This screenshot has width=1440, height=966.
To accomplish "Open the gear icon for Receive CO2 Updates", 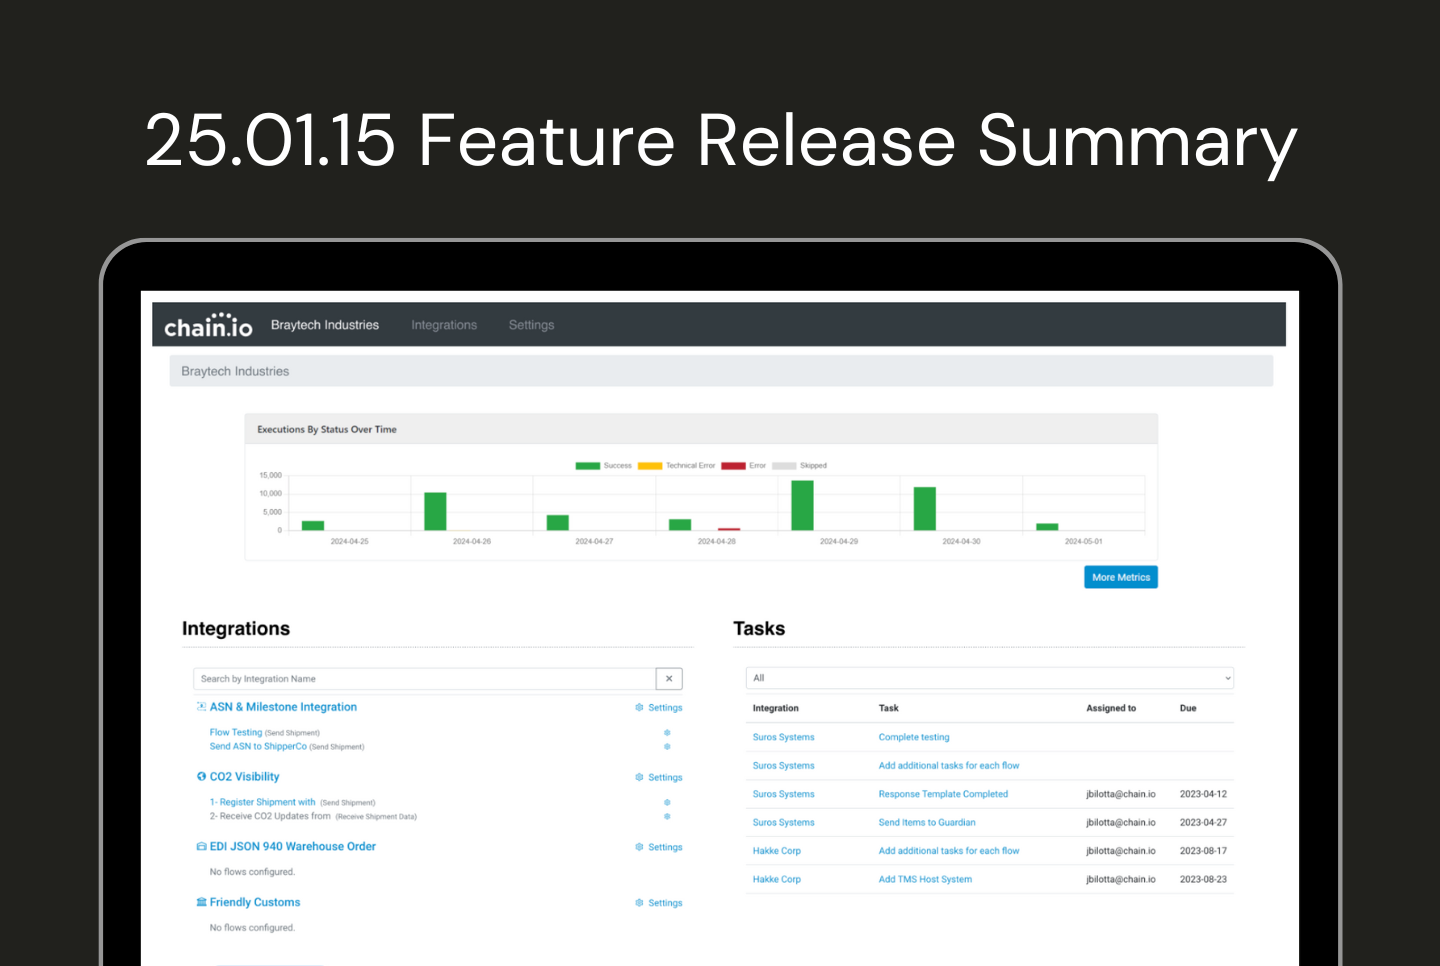I will [667, 817].
